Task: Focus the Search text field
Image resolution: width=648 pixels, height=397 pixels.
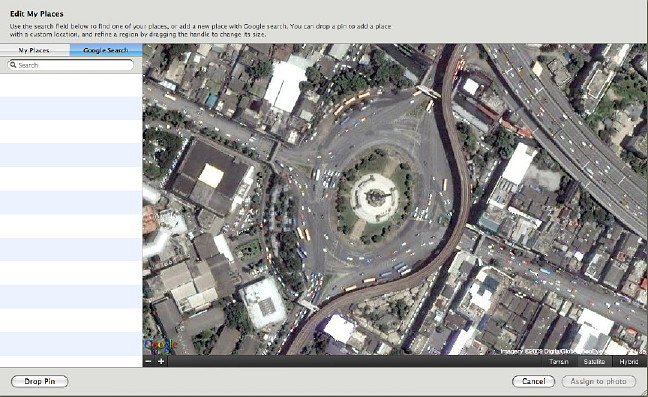Action: (x=71, y=65)
